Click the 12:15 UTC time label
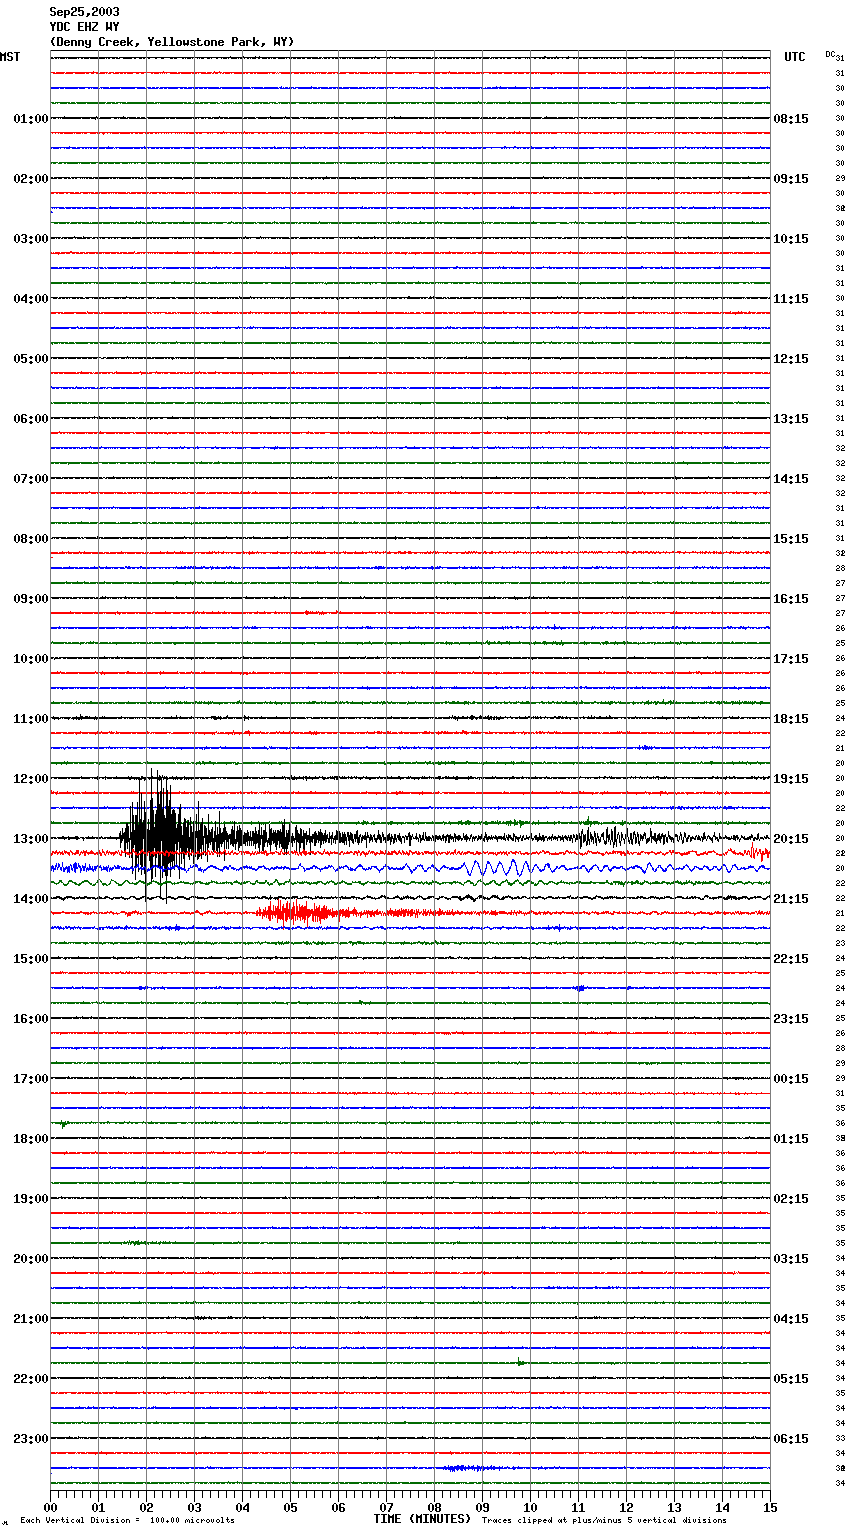This screenshot has height=1534, width=850. click(791, 359)
